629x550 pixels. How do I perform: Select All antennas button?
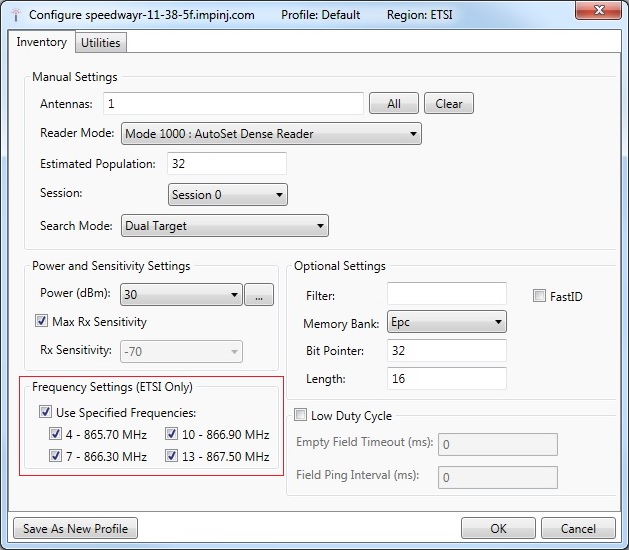point(394,104)
